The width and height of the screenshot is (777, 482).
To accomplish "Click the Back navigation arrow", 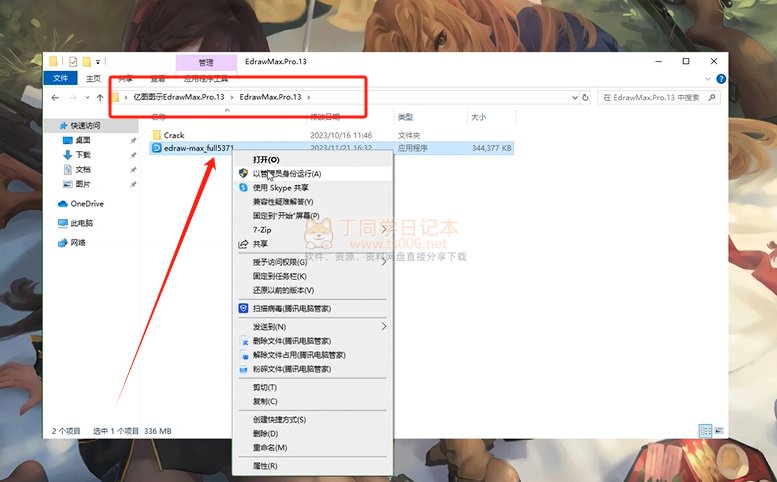I will [x=55, y=98].
